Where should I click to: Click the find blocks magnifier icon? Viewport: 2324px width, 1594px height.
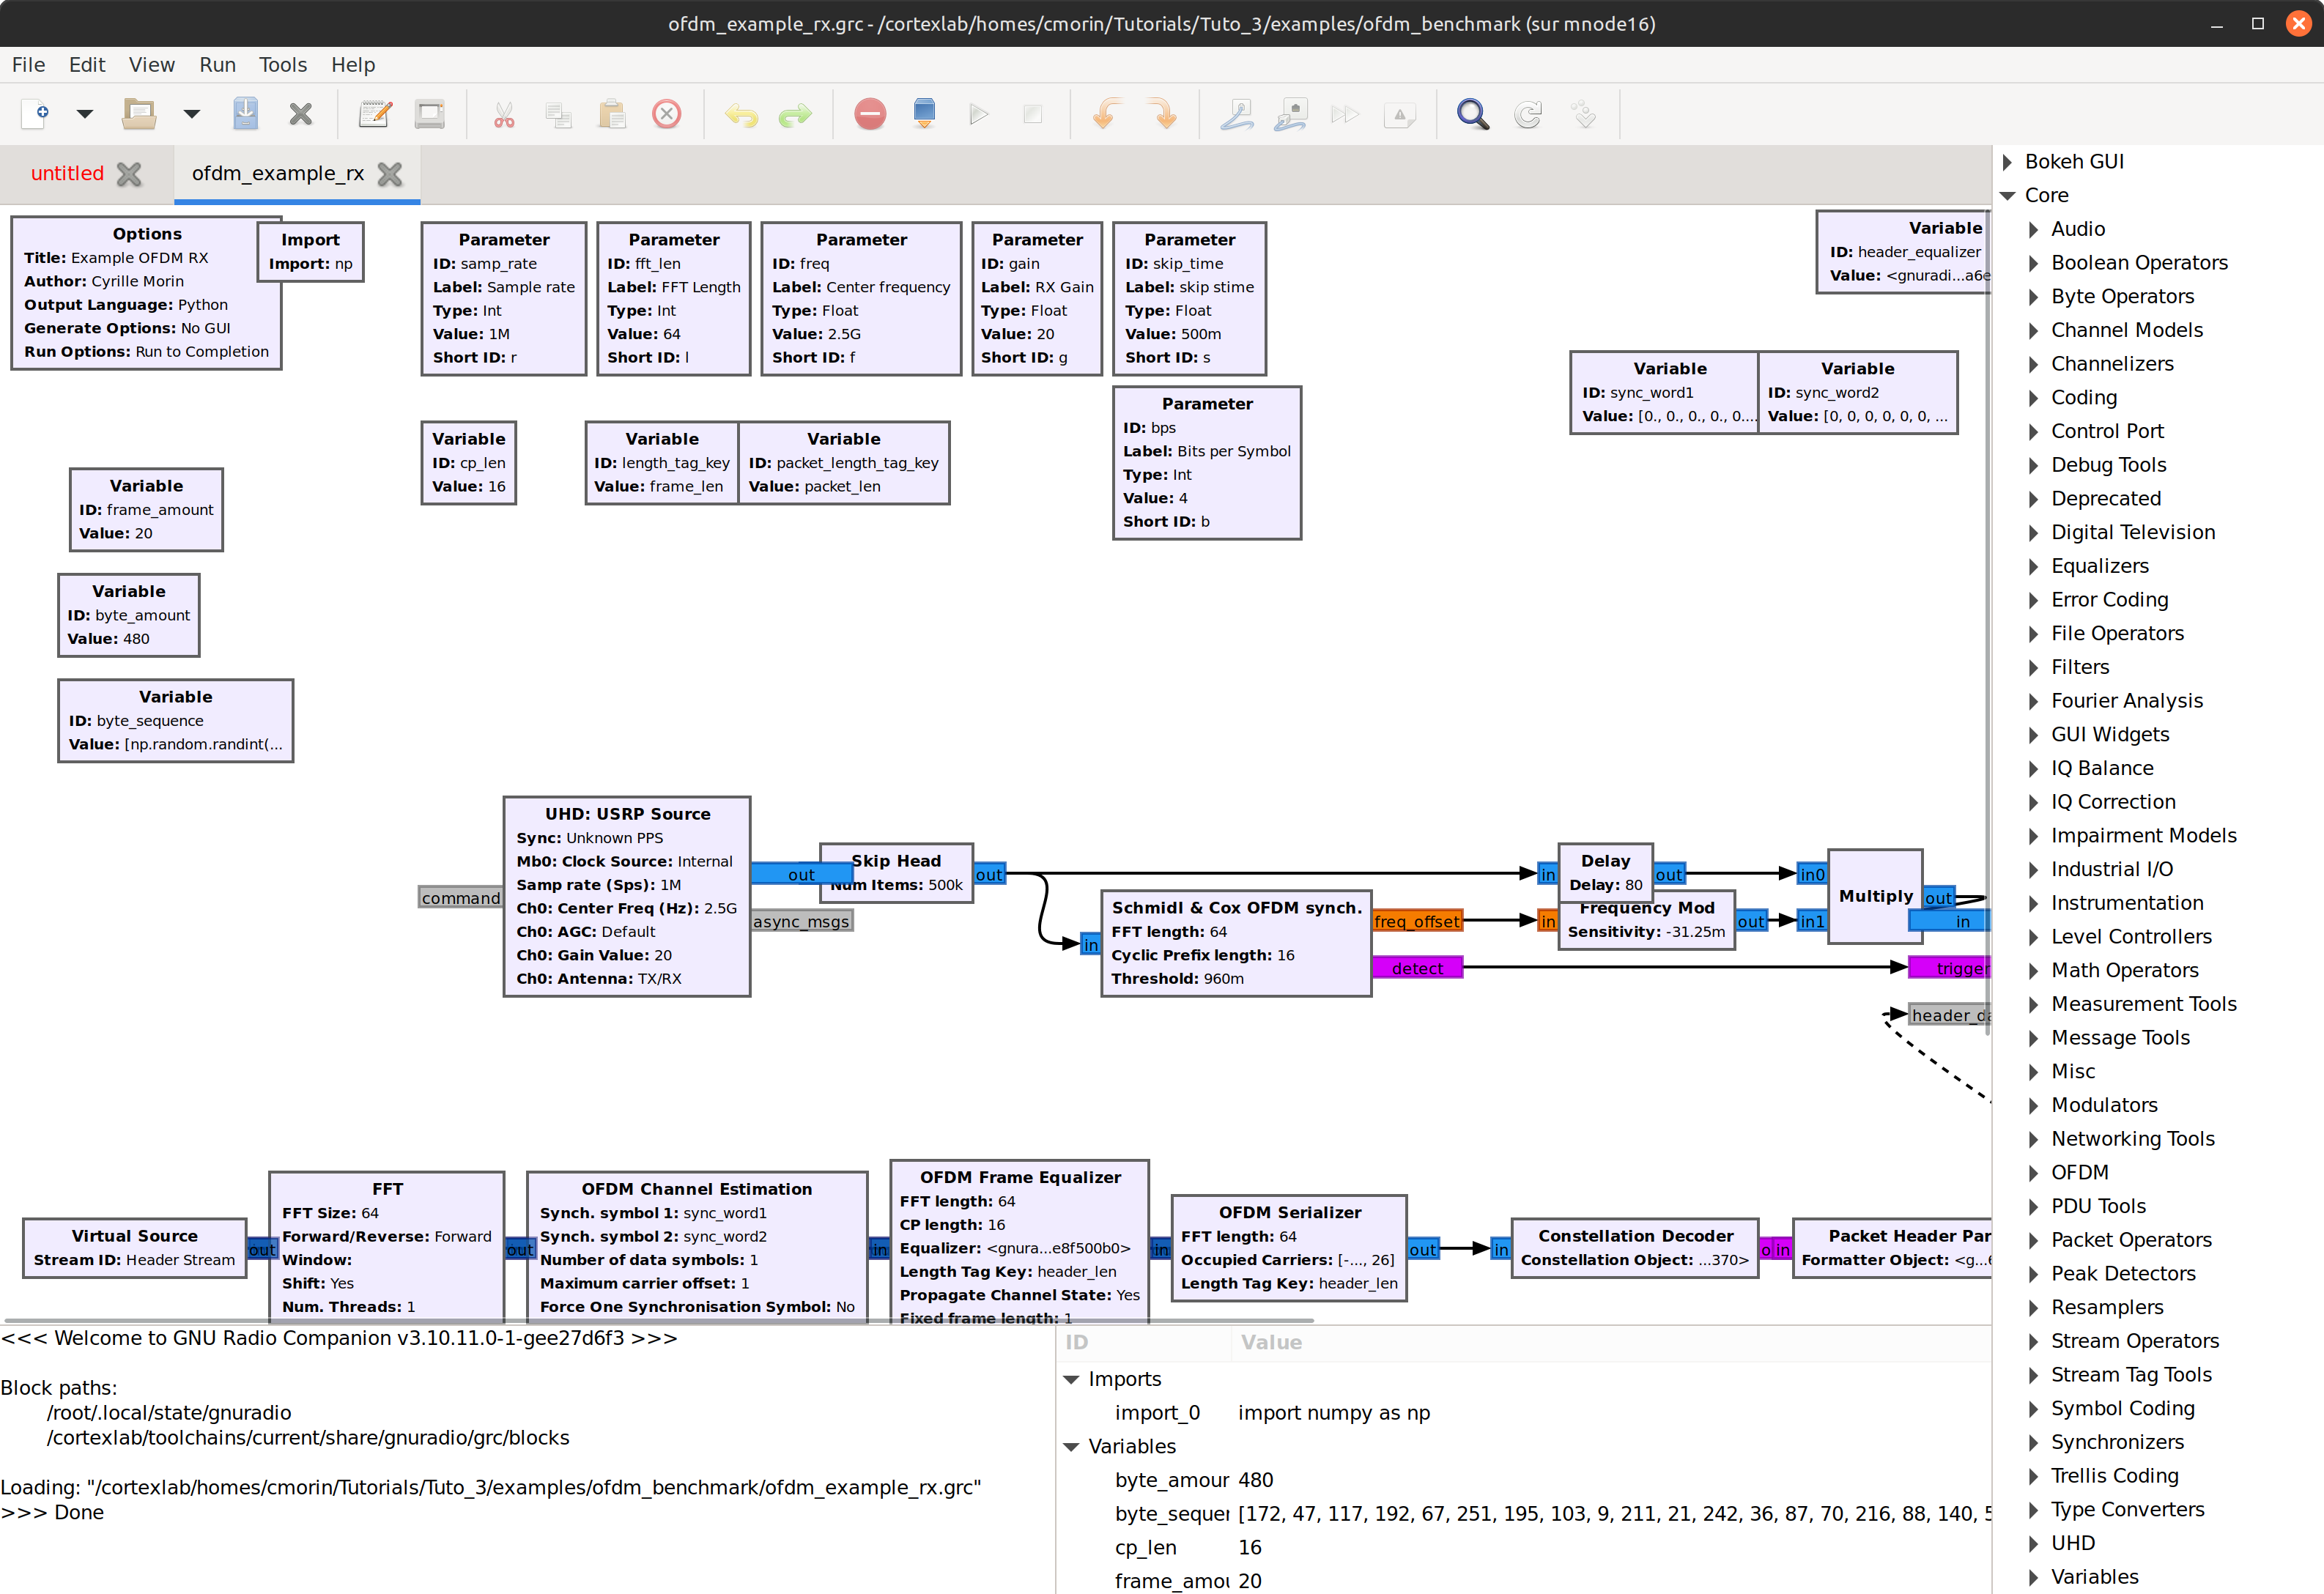[x=1472, y=114]
